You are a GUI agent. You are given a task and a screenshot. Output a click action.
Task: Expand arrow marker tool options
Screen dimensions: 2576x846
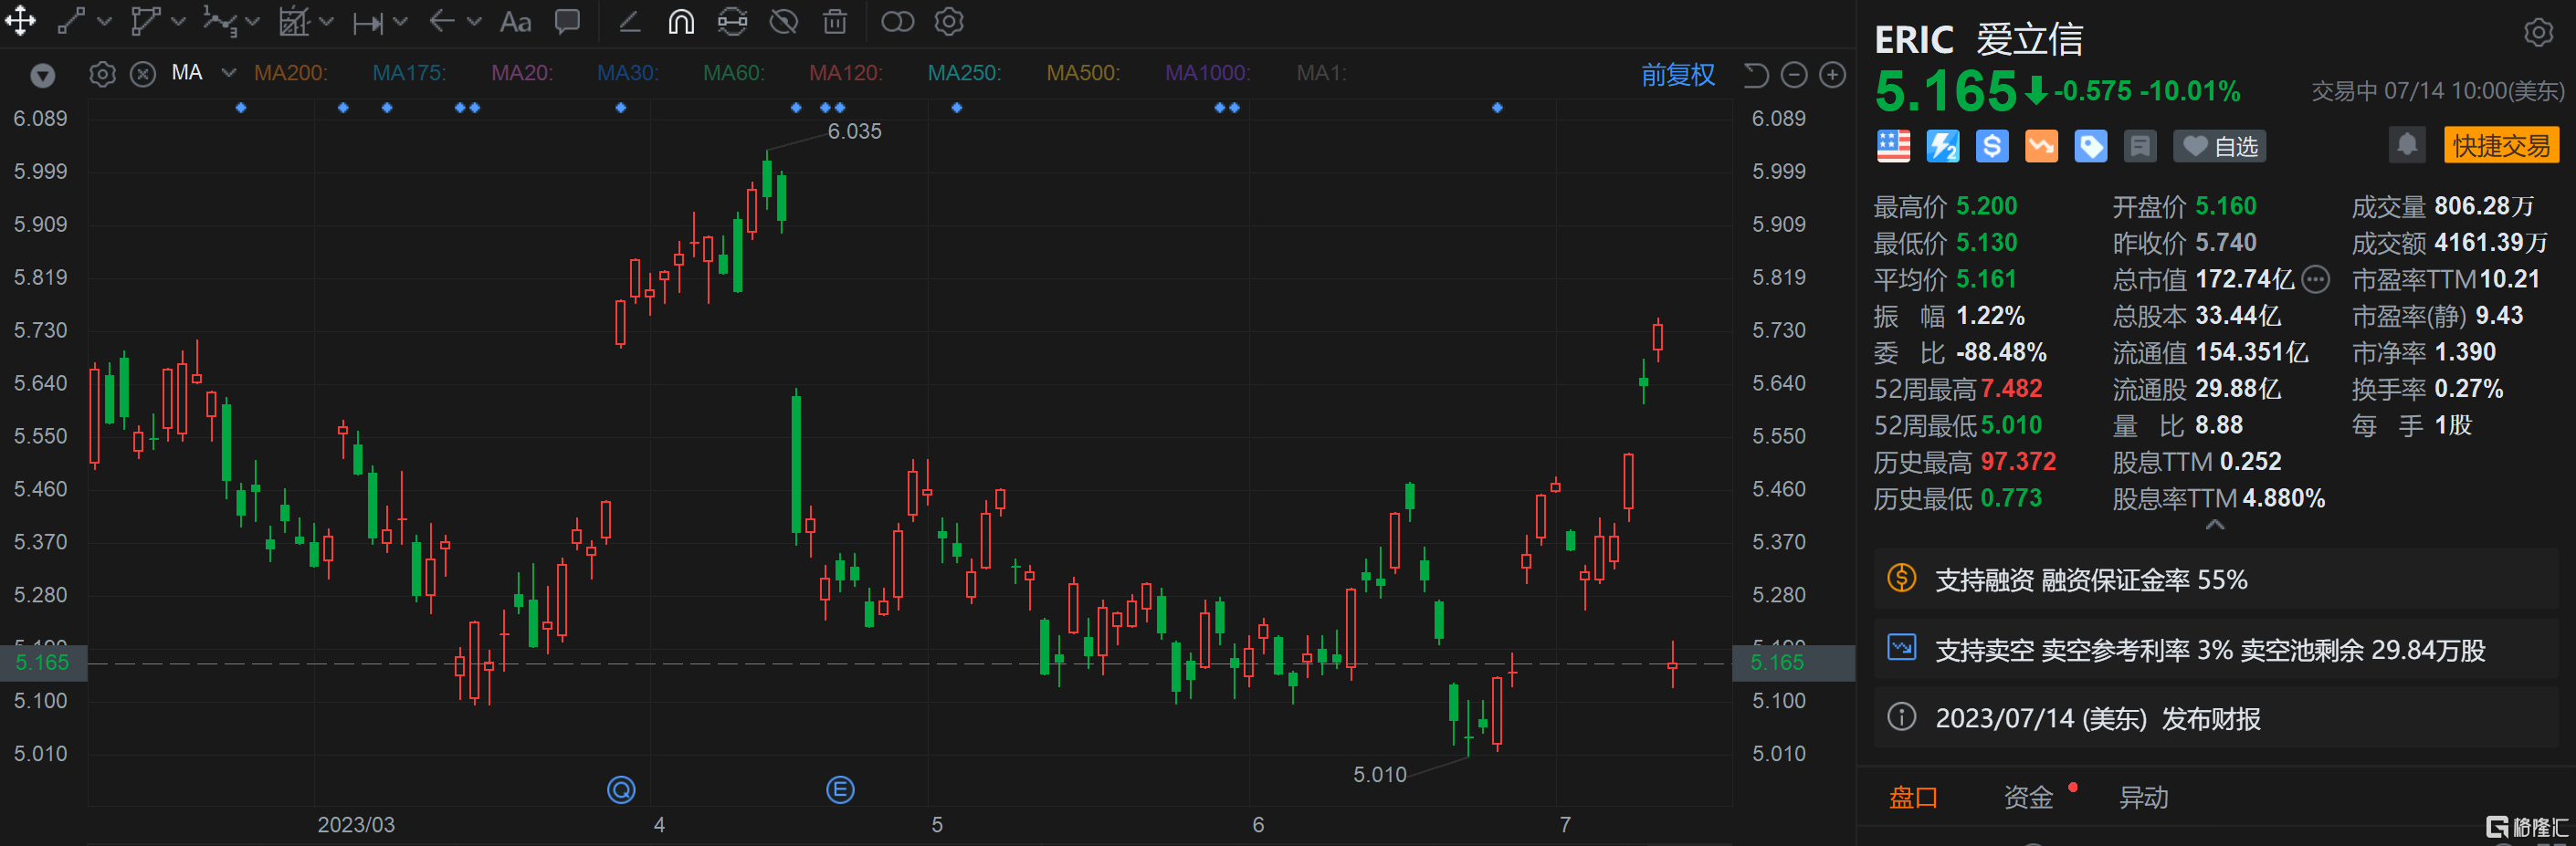coord(474,22)
